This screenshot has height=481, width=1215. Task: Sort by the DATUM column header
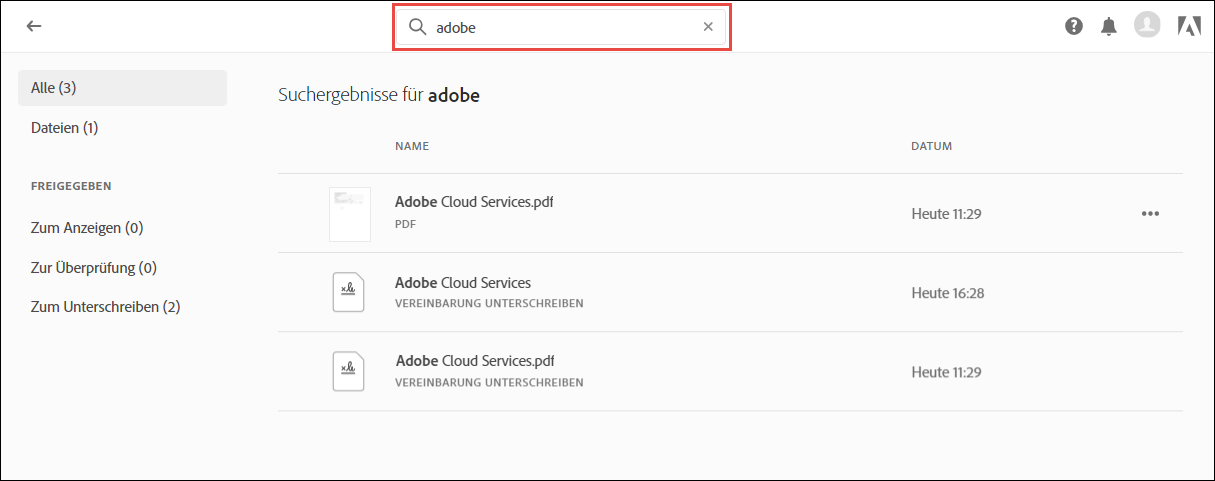tap(931, 146)
